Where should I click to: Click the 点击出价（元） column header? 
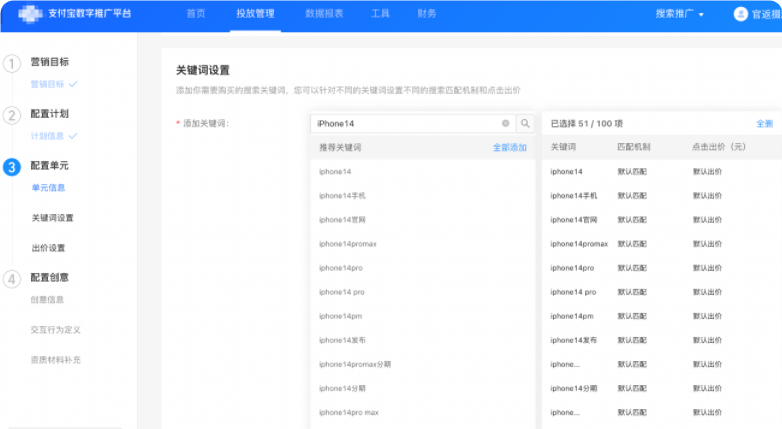(x=719, y=147)
